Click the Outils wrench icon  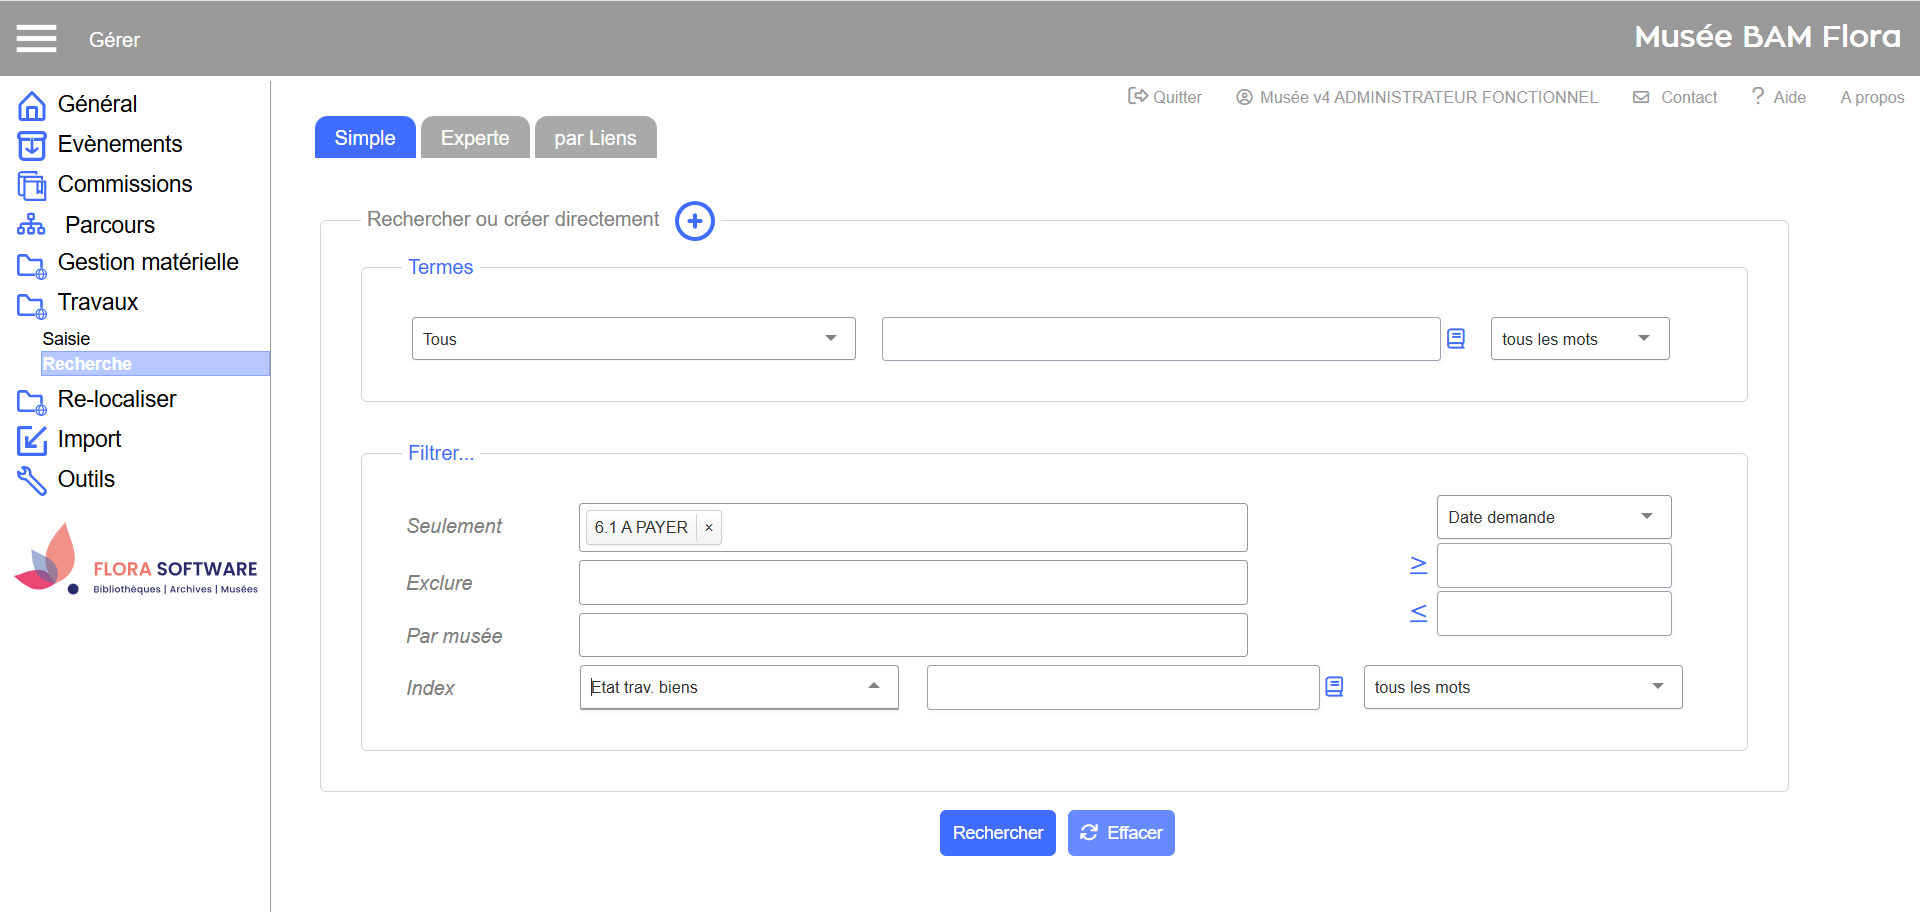click(x=31, y=480)
